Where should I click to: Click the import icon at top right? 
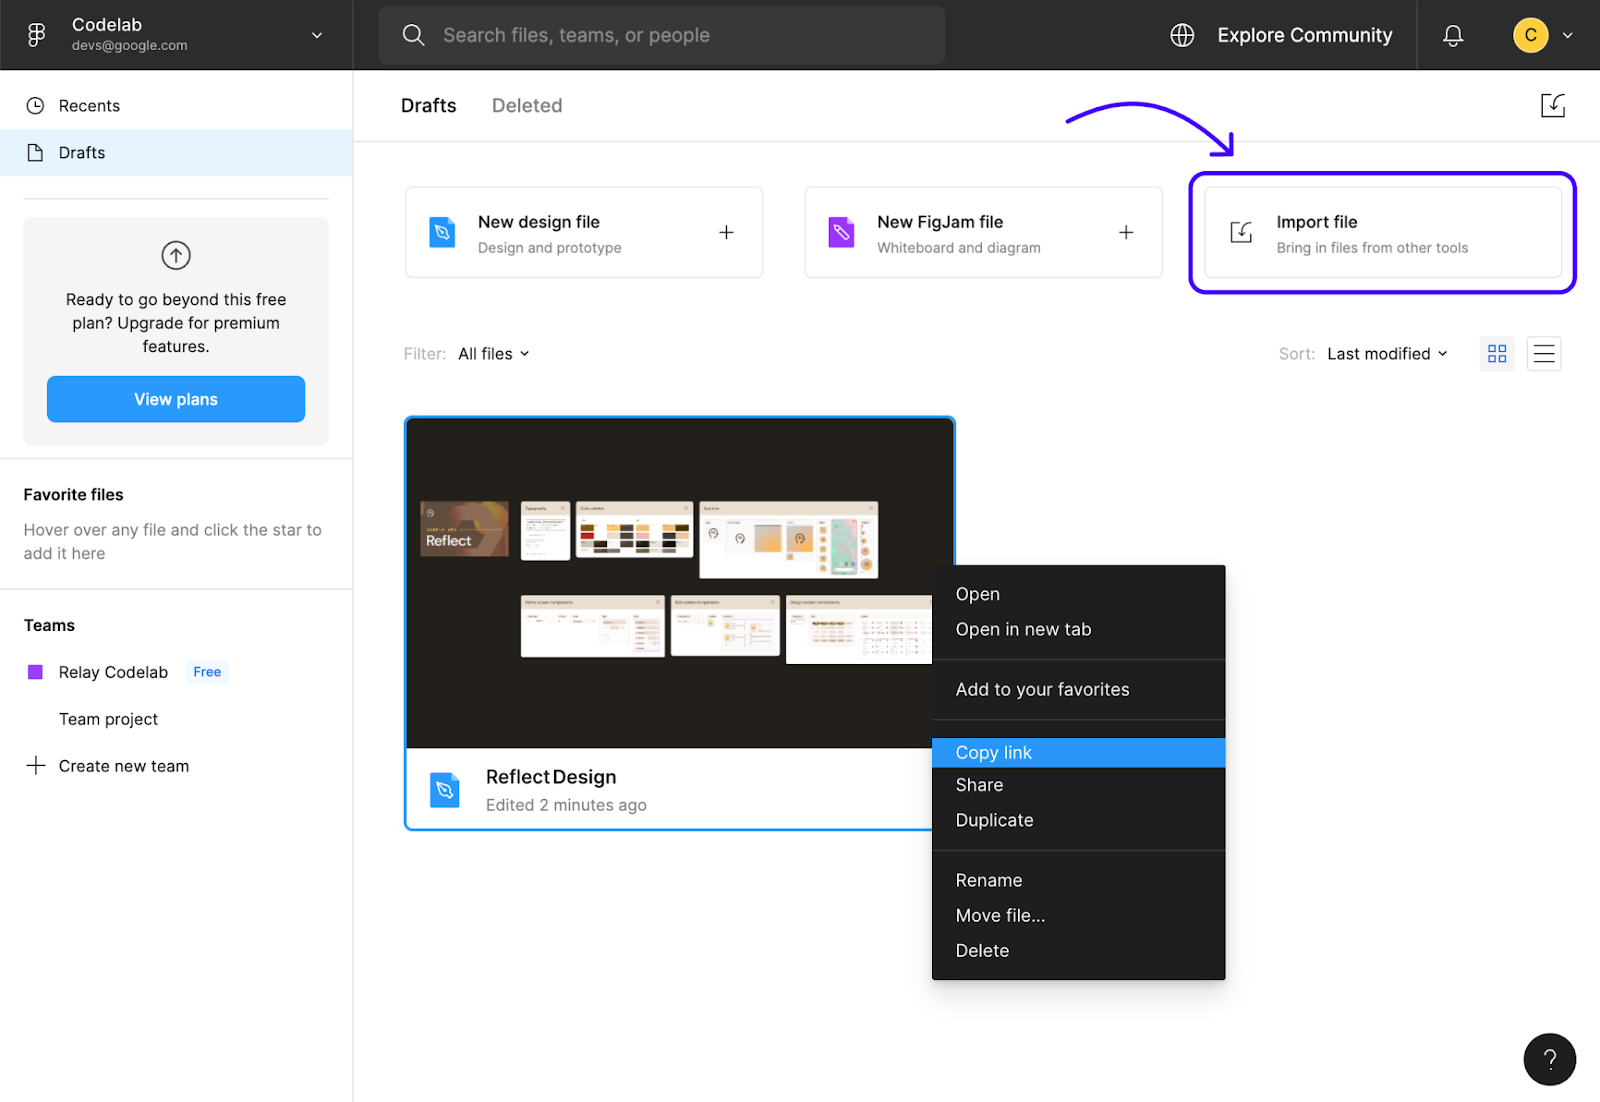pyautogui.click(x=1552, y=106)
